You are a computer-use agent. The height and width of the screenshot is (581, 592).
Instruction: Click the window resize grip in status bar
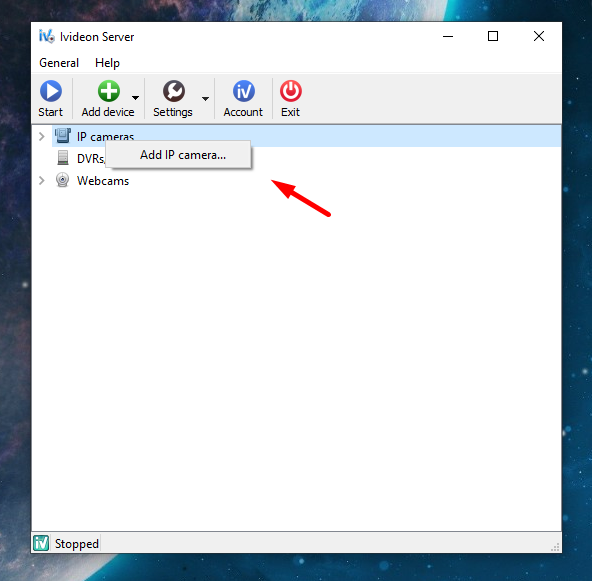click(555, 547)
